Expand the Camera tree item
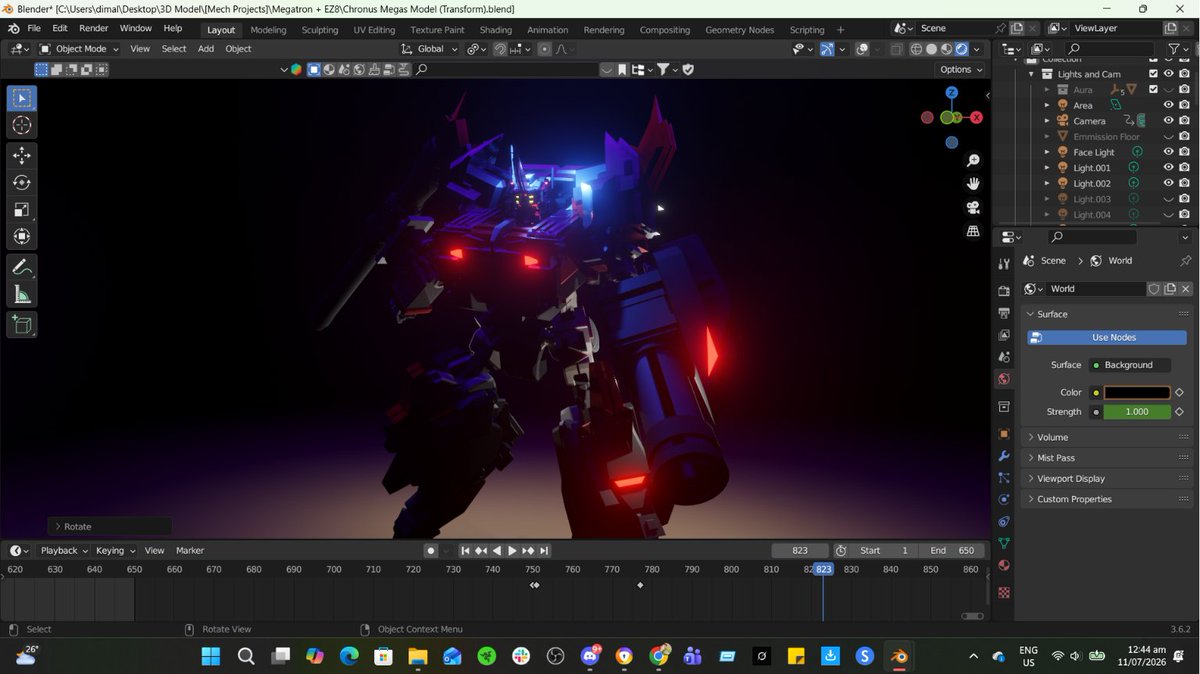Screen dimensions: 1200x674 1047,121
